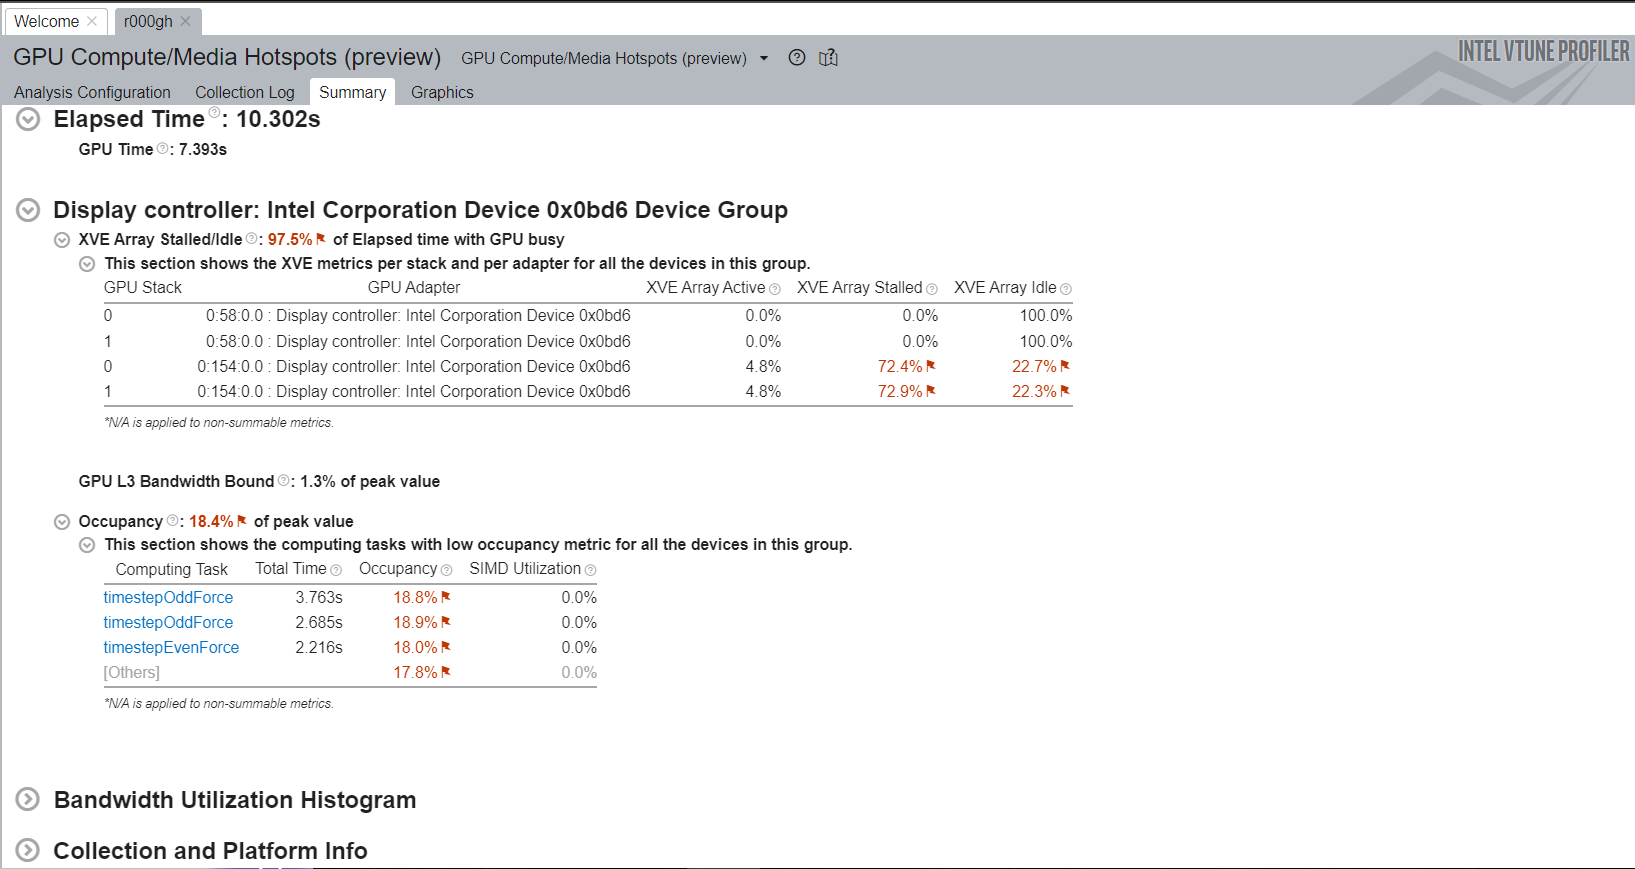This screenshot has width=1635, height=869.
Task: Open the analysis type dropdown arrow
Action: (x=764, y=58)
